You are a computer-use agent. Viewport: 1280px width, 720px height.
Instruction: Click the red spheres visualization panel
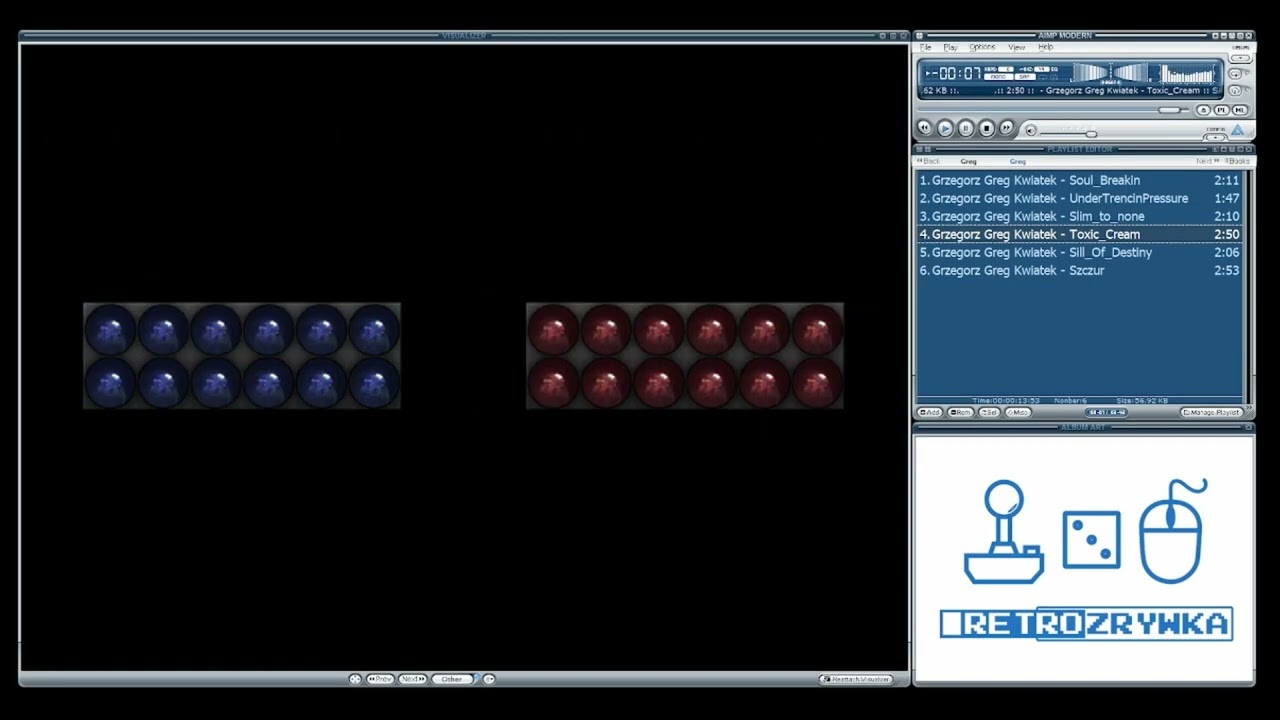point(685,356)
